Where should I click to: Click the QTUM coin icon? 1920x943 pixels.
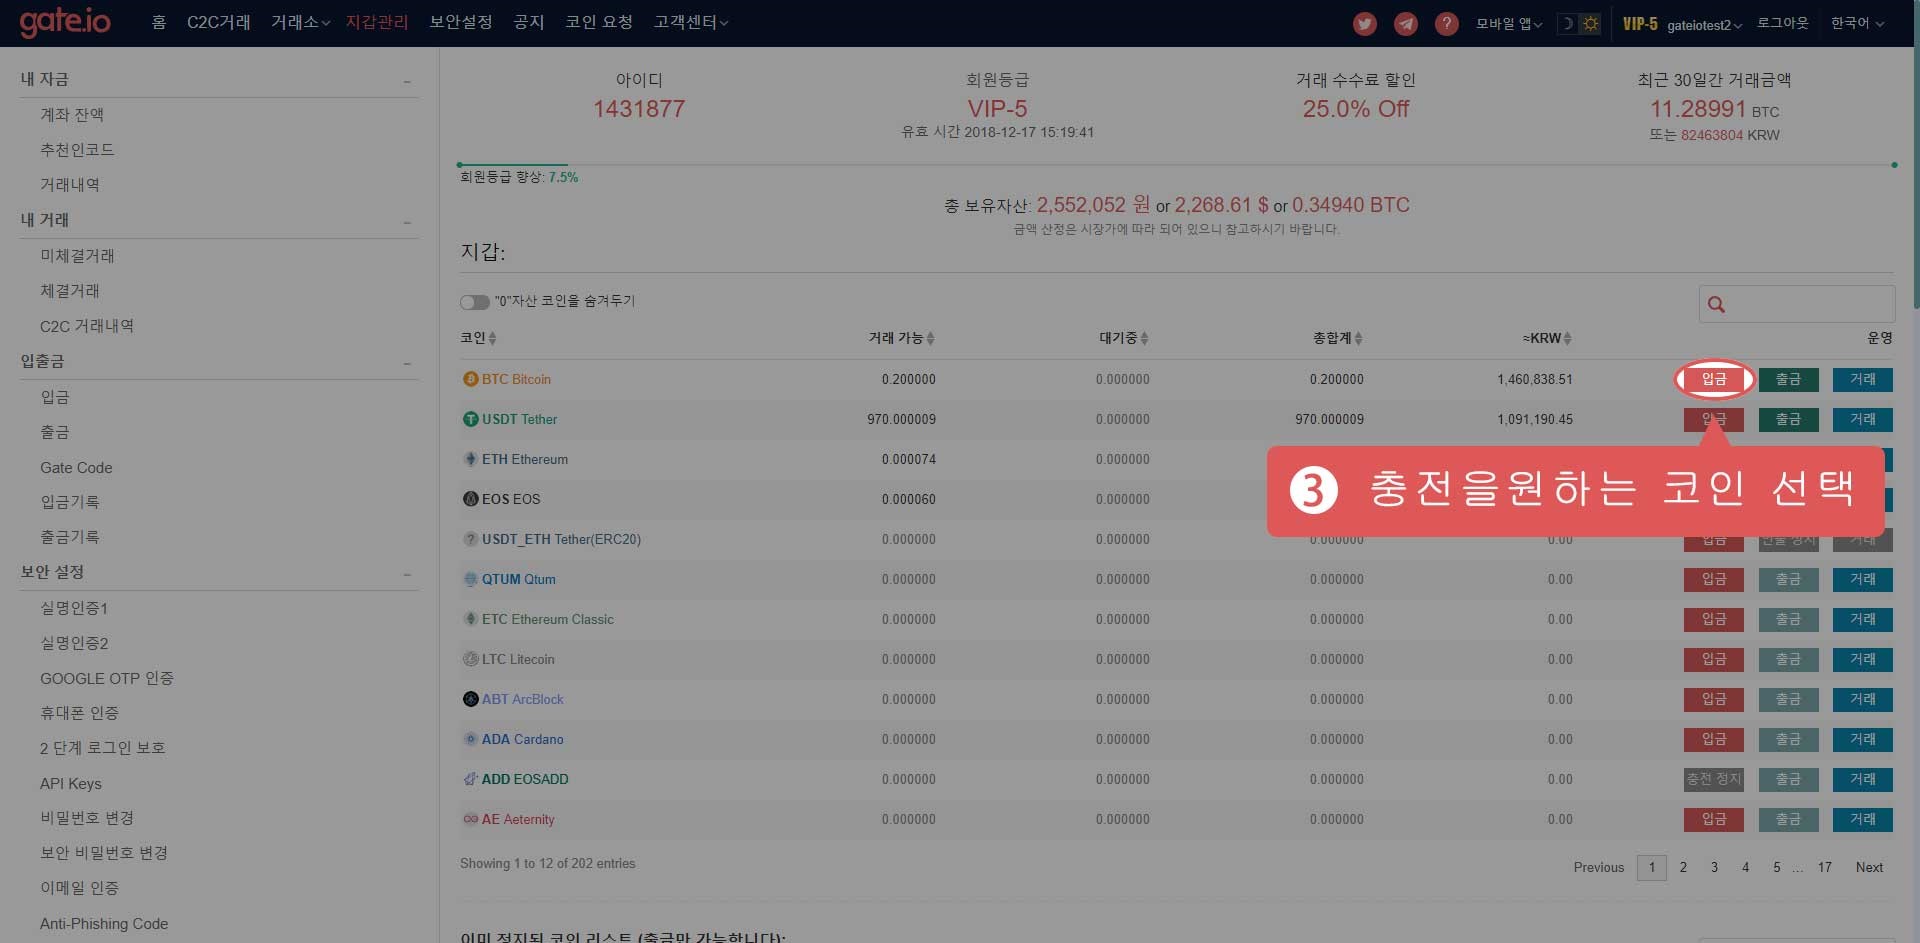[x=470, y=579]
